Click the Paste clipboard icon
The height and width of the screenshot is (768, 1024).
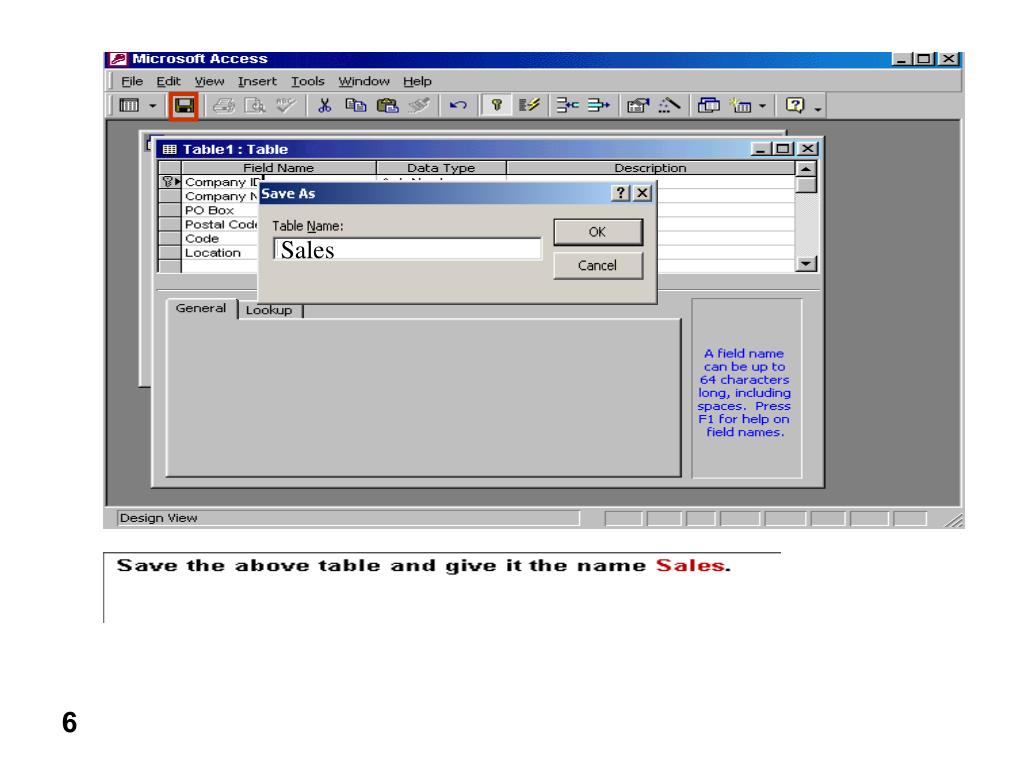pos(387,105)
